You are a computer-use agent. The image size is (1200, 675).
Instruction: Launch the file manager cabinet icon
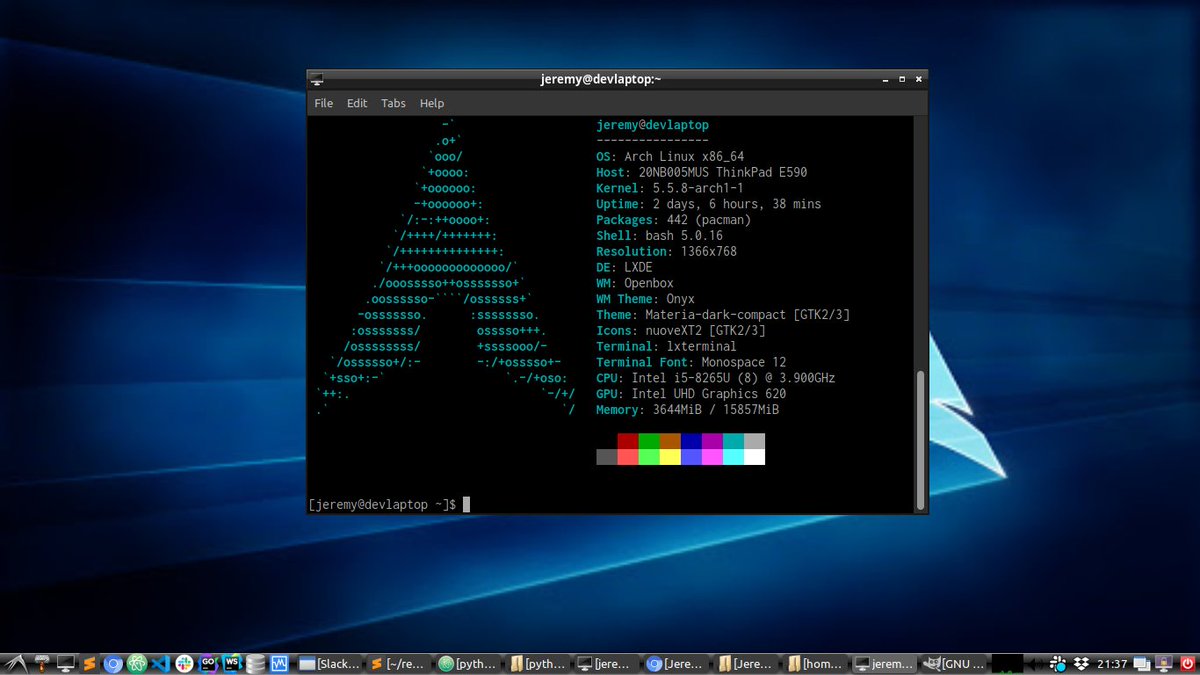(x=42, y=663)
